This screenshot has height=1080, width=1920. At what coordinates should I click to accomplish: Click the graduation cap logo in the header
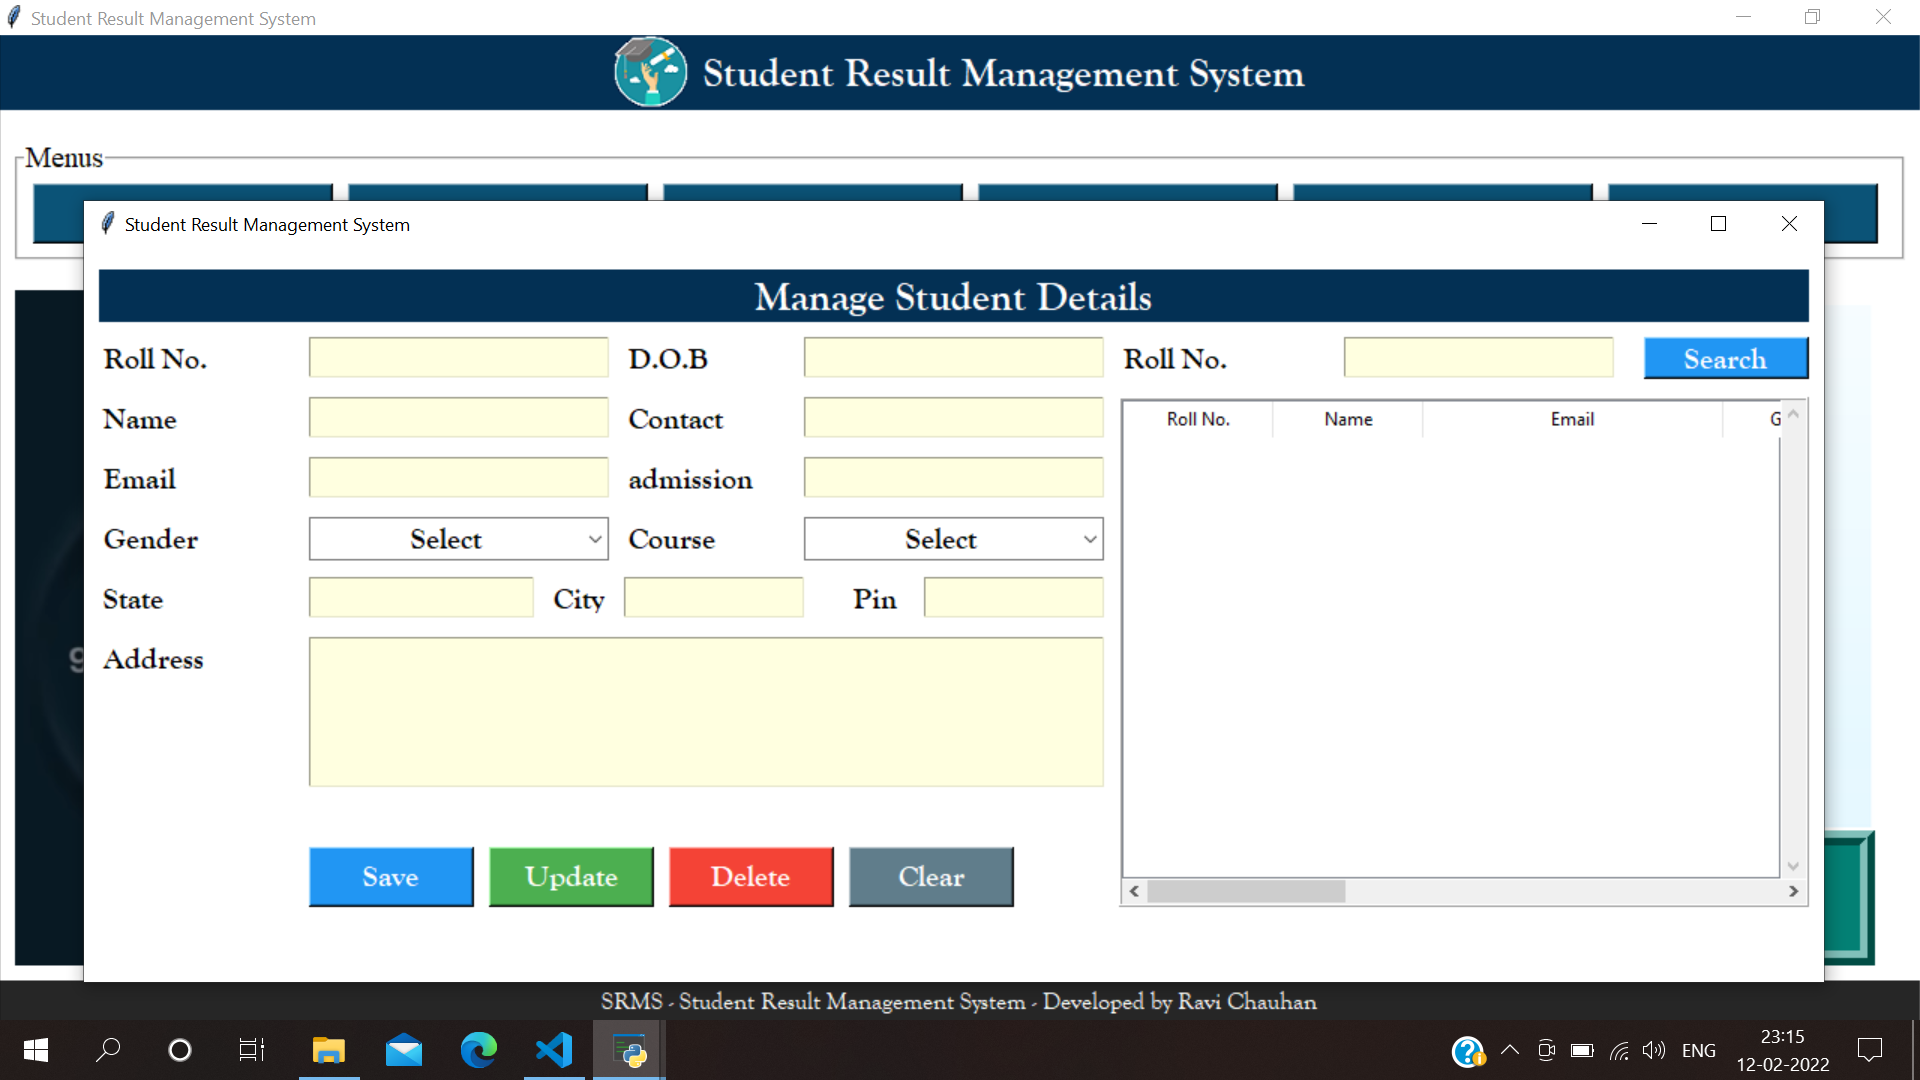pyautogui.click(x=650, y=72)
